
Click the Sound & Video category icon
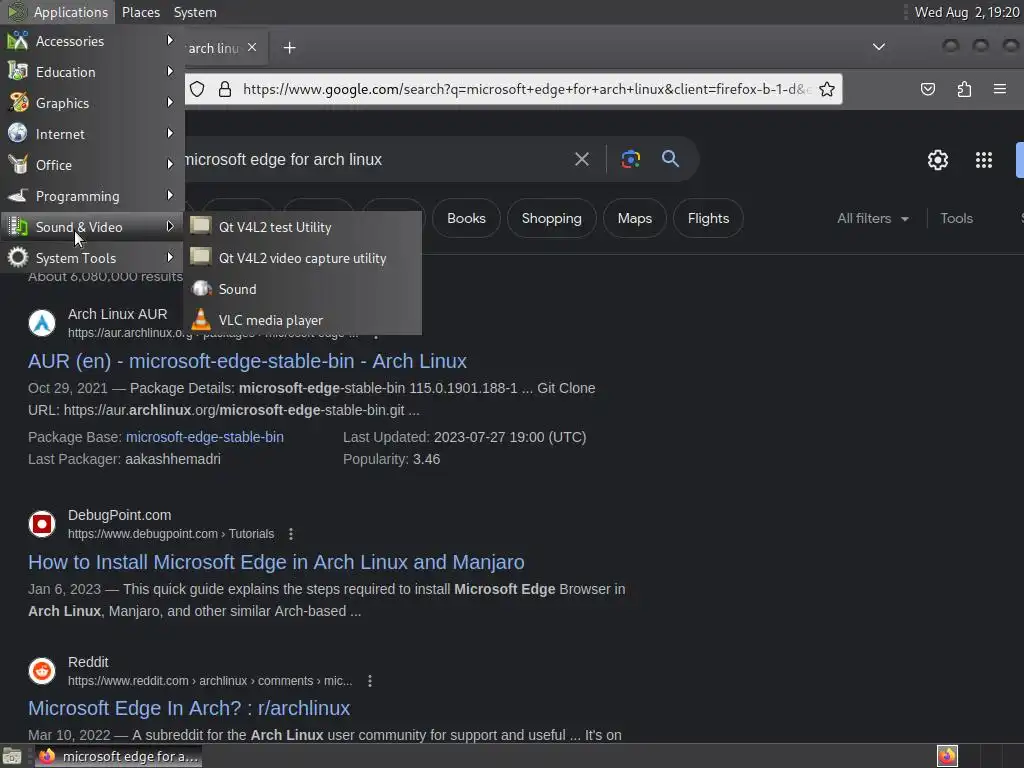click(18, 227)
